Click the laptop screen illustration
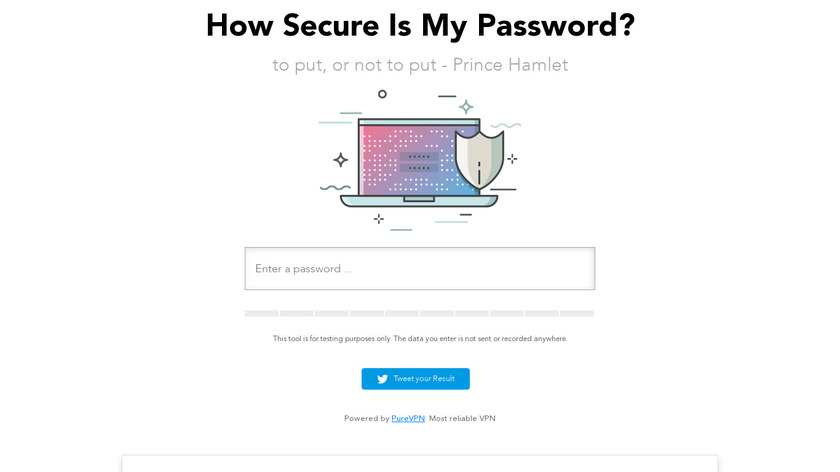 click(x=408, y=158)
